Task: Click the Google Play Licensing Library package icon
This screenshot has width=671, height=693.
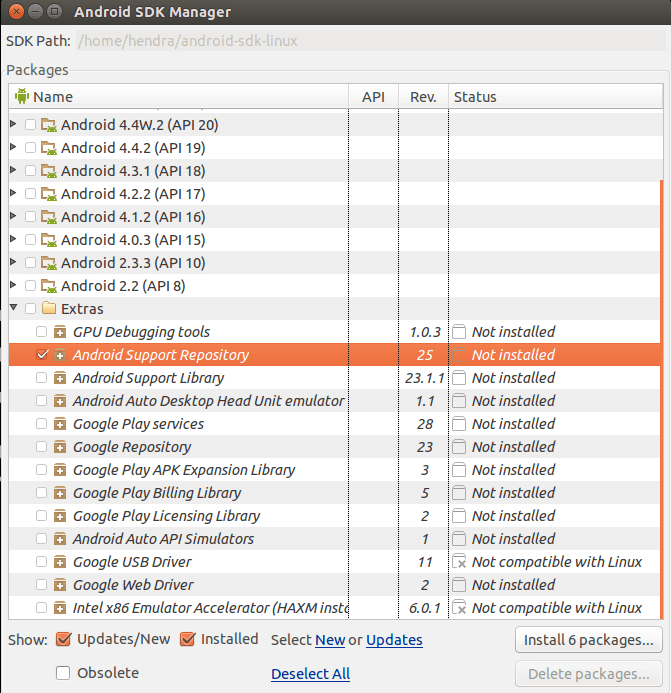Action: 60,516
